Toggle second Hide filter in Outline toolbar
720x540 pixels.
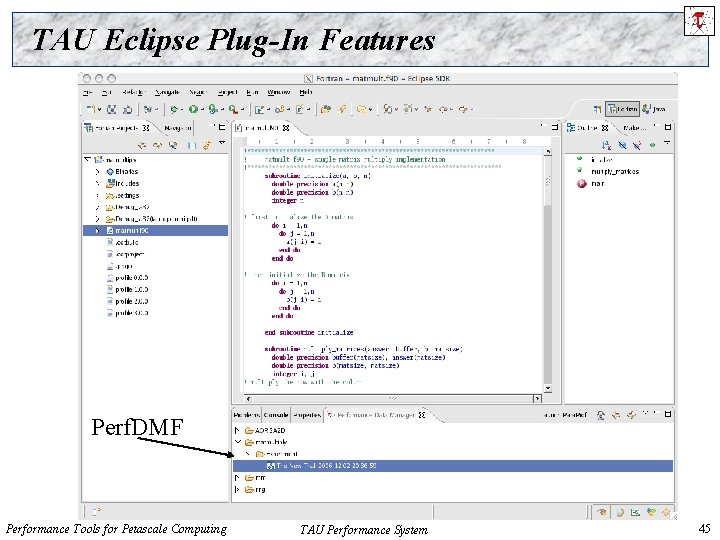pos(637,146)
